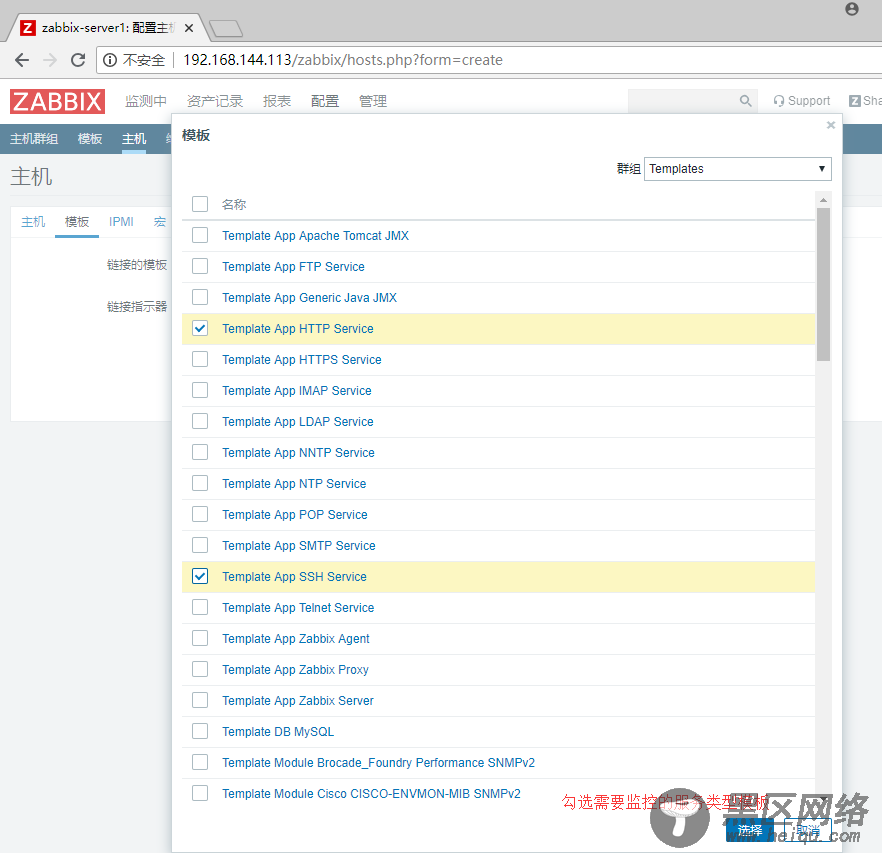Click the 取消 button

pos(808,830)
